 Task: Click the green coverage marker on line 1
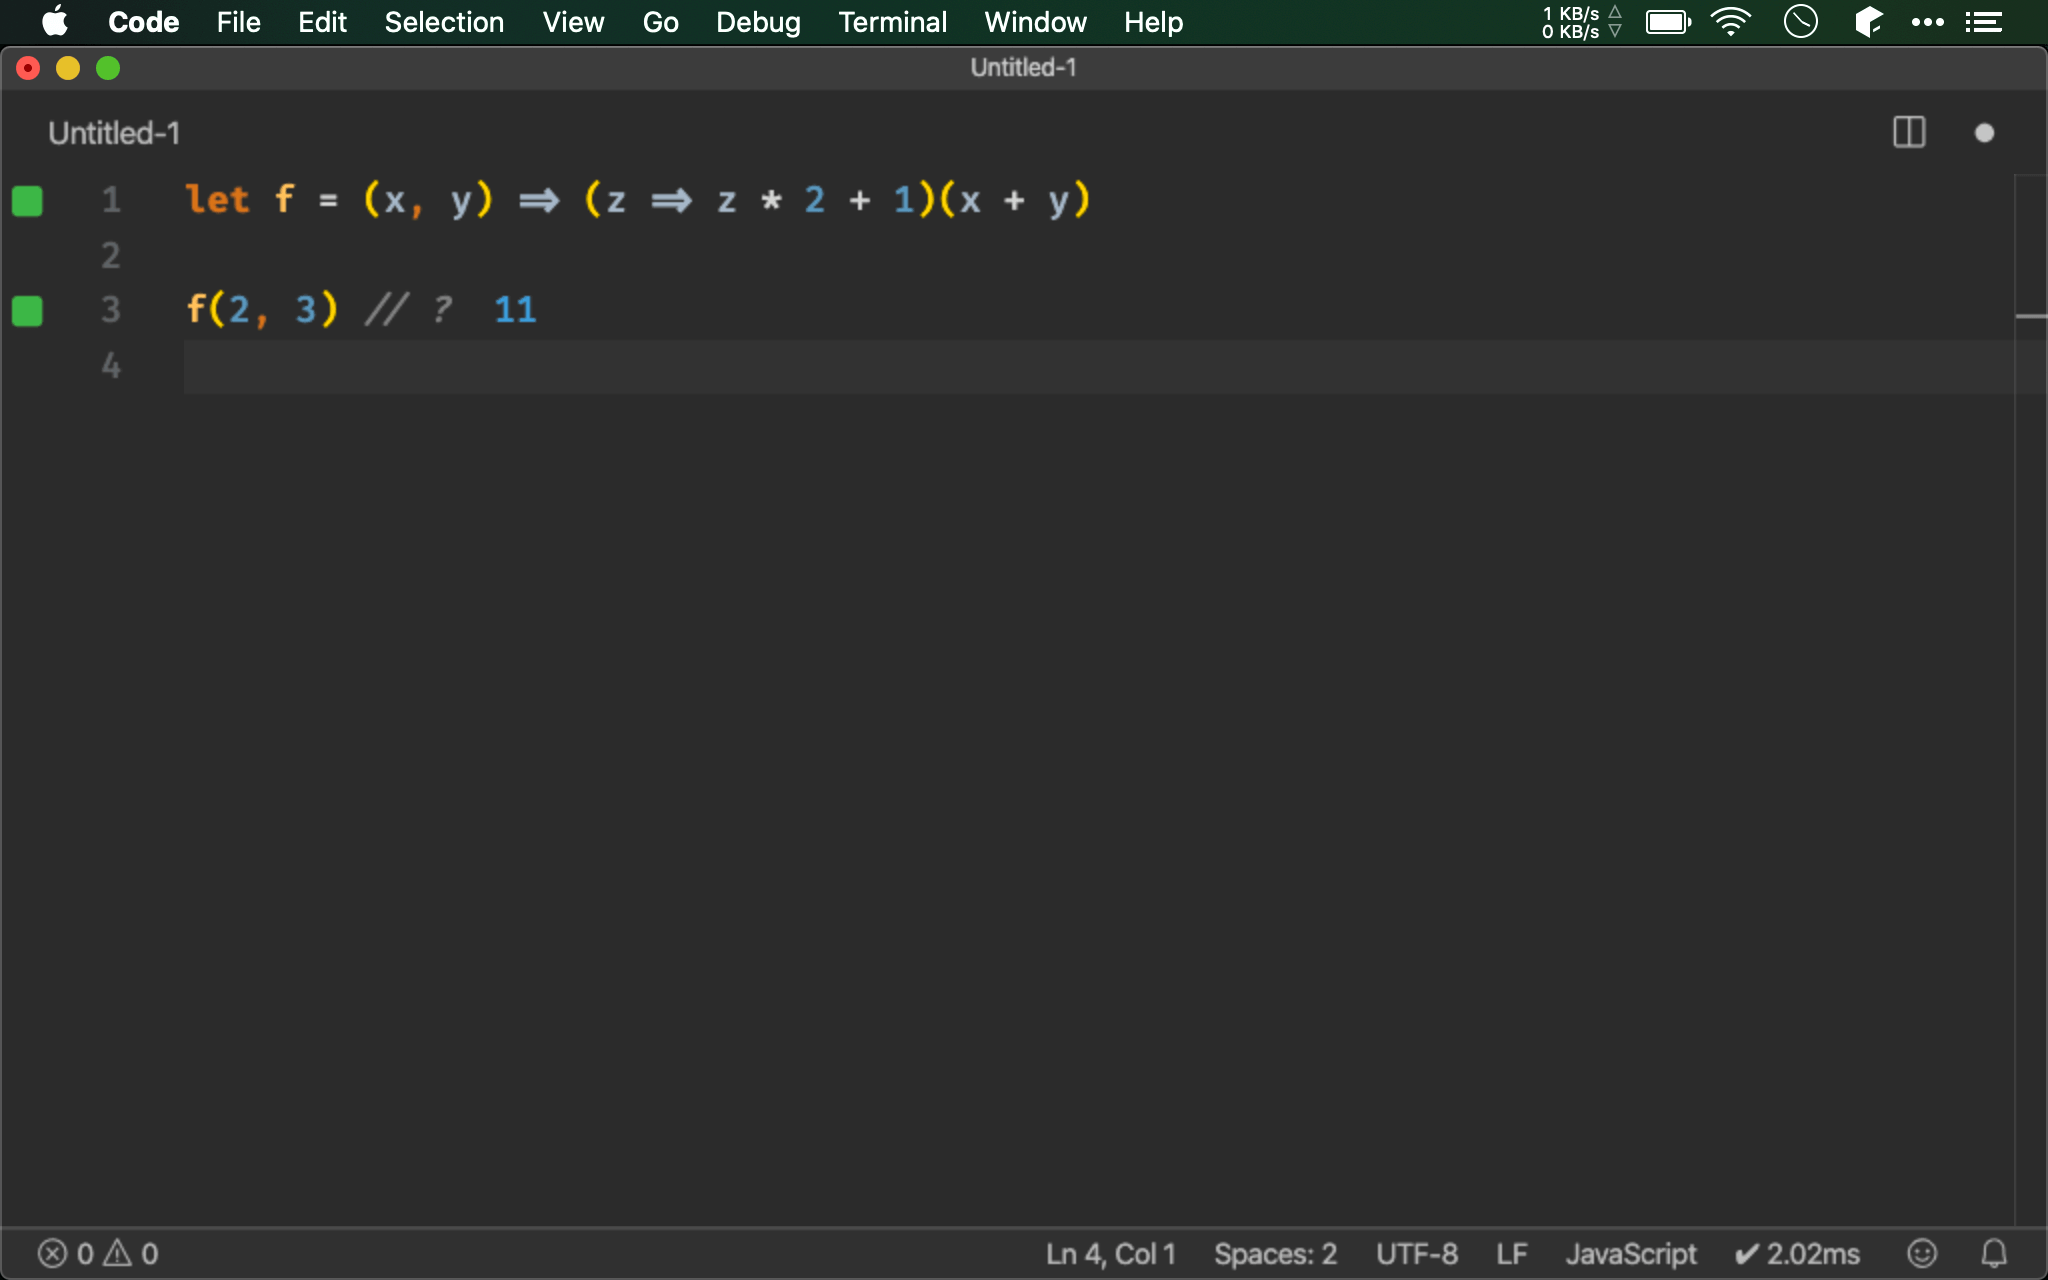click(x=27, y=201)
